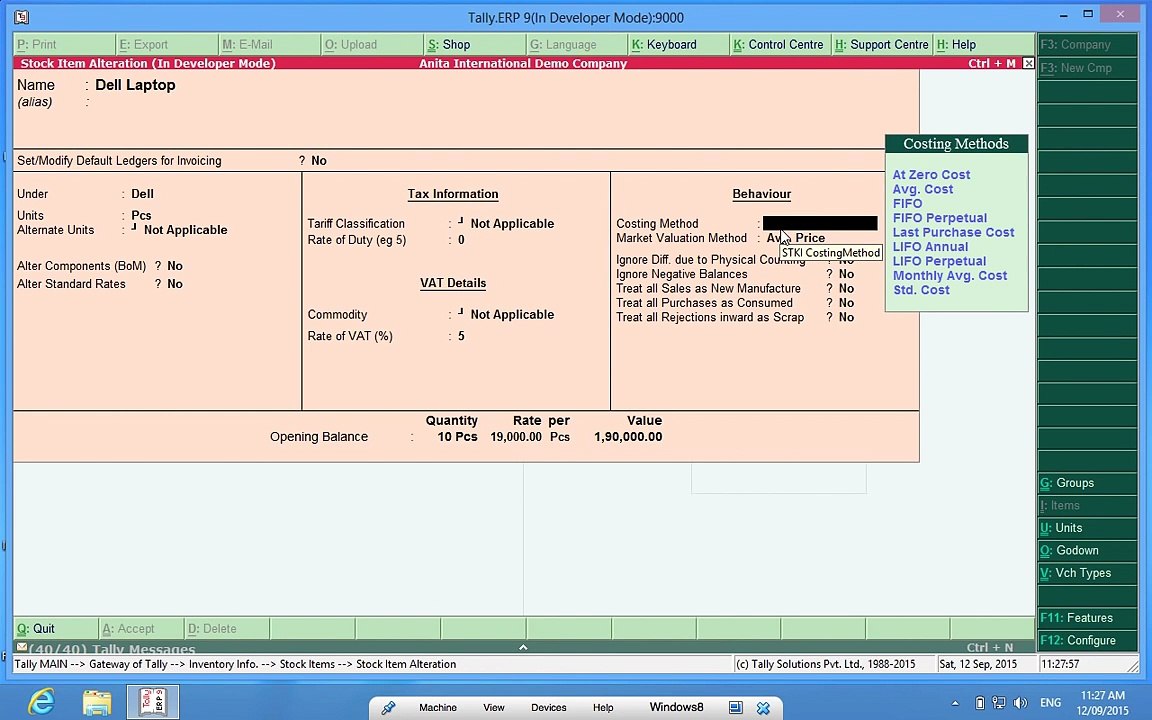Toggle Treat all Rejections inward as Scrap
Viewport: 1152px width, 720px height.
click(x=846, y=317)
